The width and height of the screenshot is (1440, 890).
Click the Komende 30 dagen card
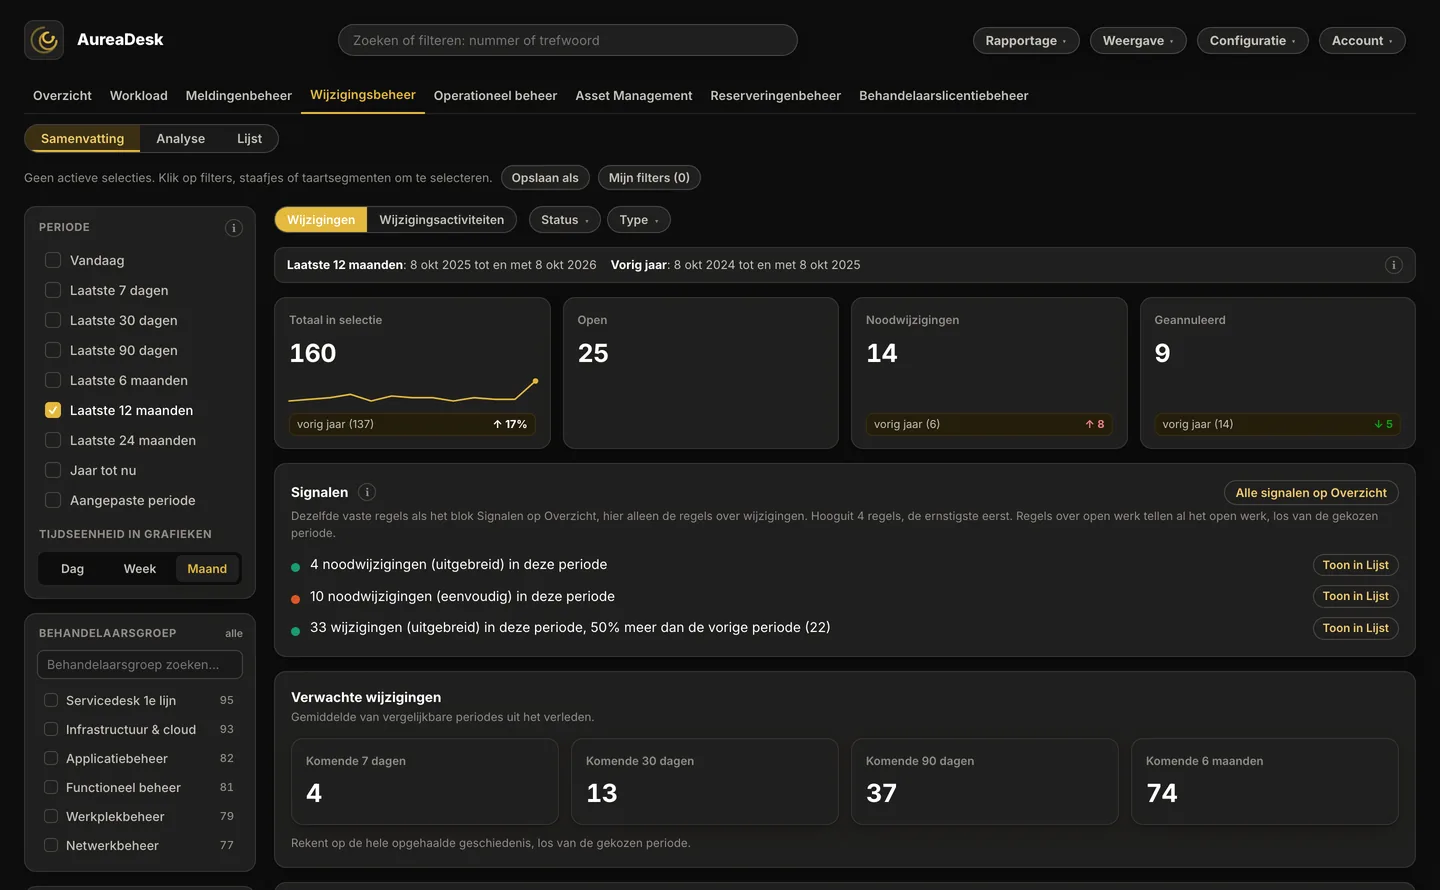(705, 781)
